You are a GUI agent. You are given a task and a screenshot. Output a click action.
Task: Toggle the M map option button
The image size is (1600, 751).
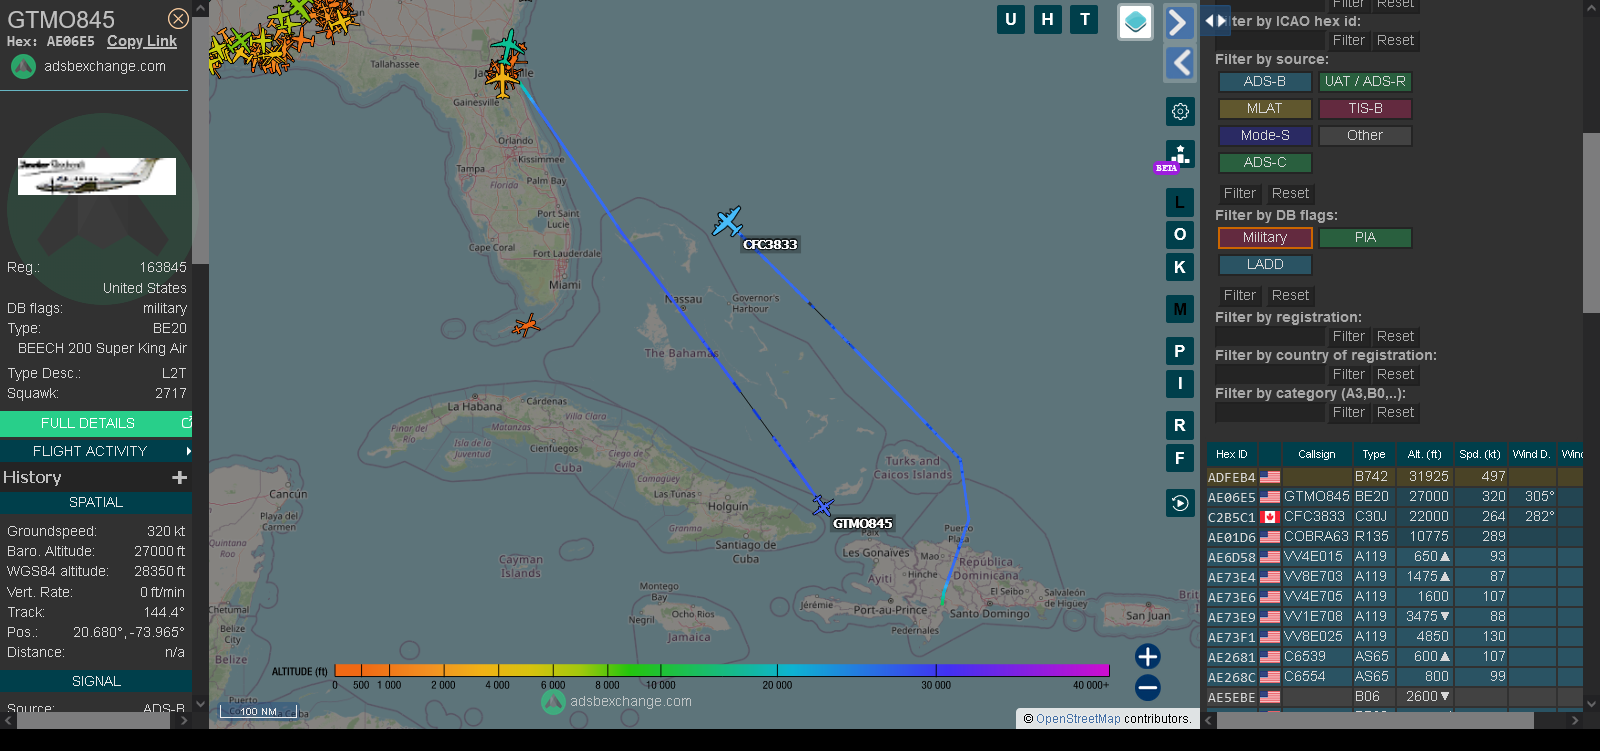1180,309
